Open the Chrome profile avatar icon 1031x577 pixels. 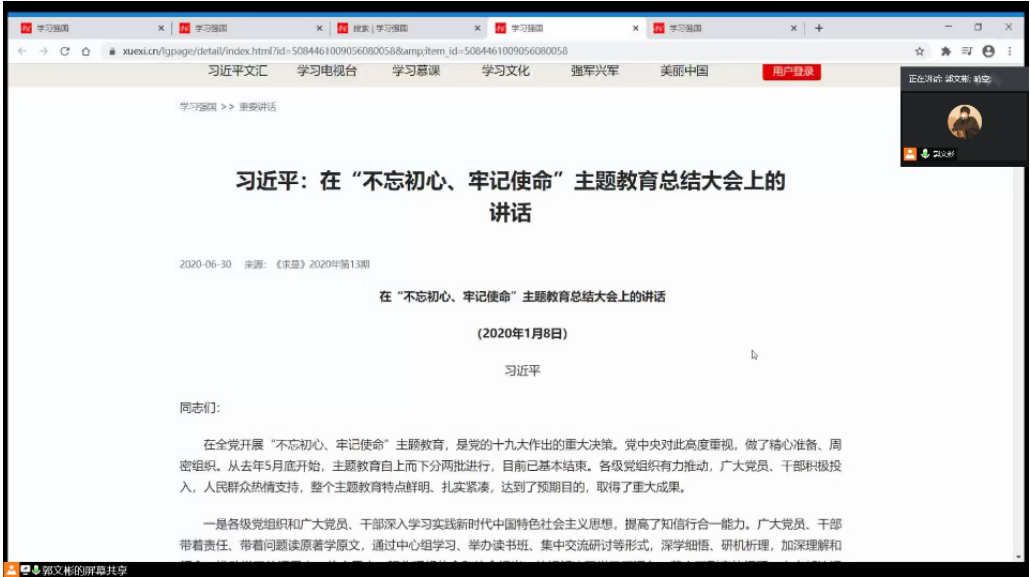[x=988, y=51]
